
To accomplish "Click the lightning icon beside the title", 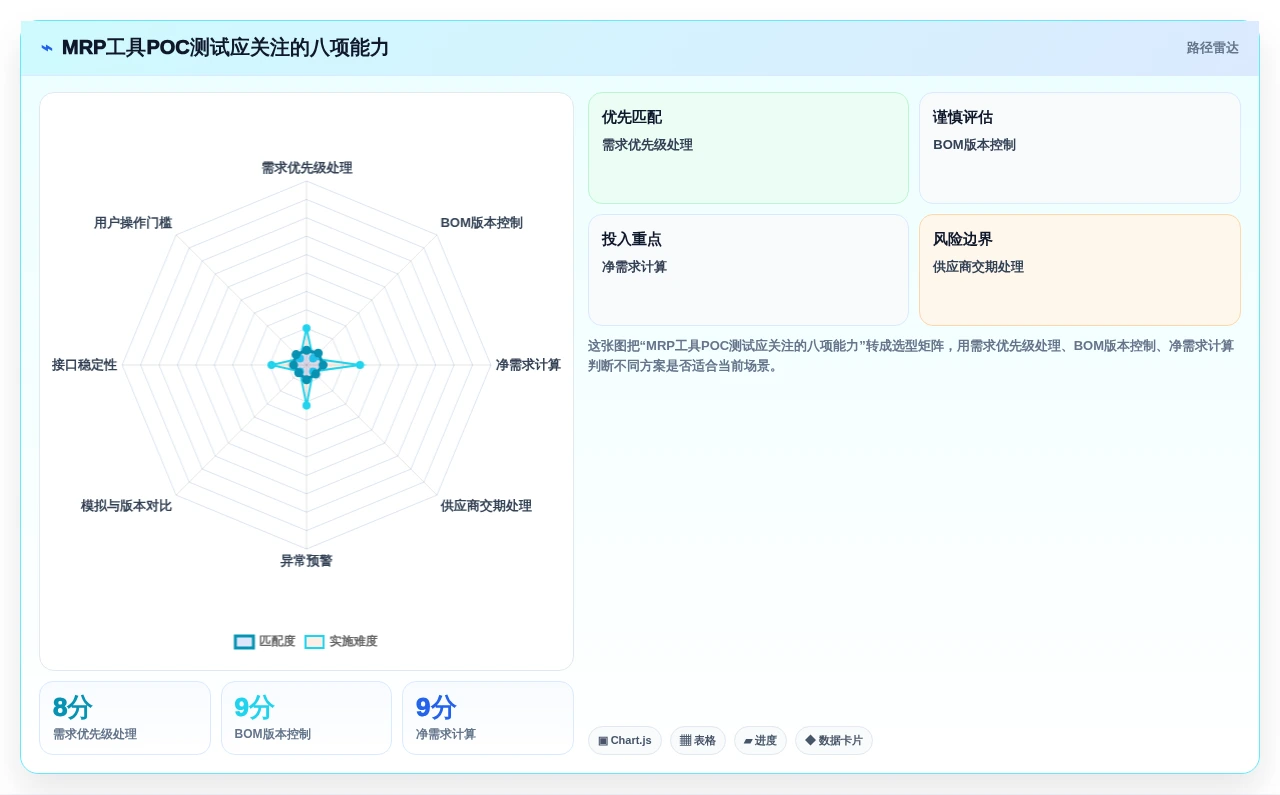I will point(47,48).
